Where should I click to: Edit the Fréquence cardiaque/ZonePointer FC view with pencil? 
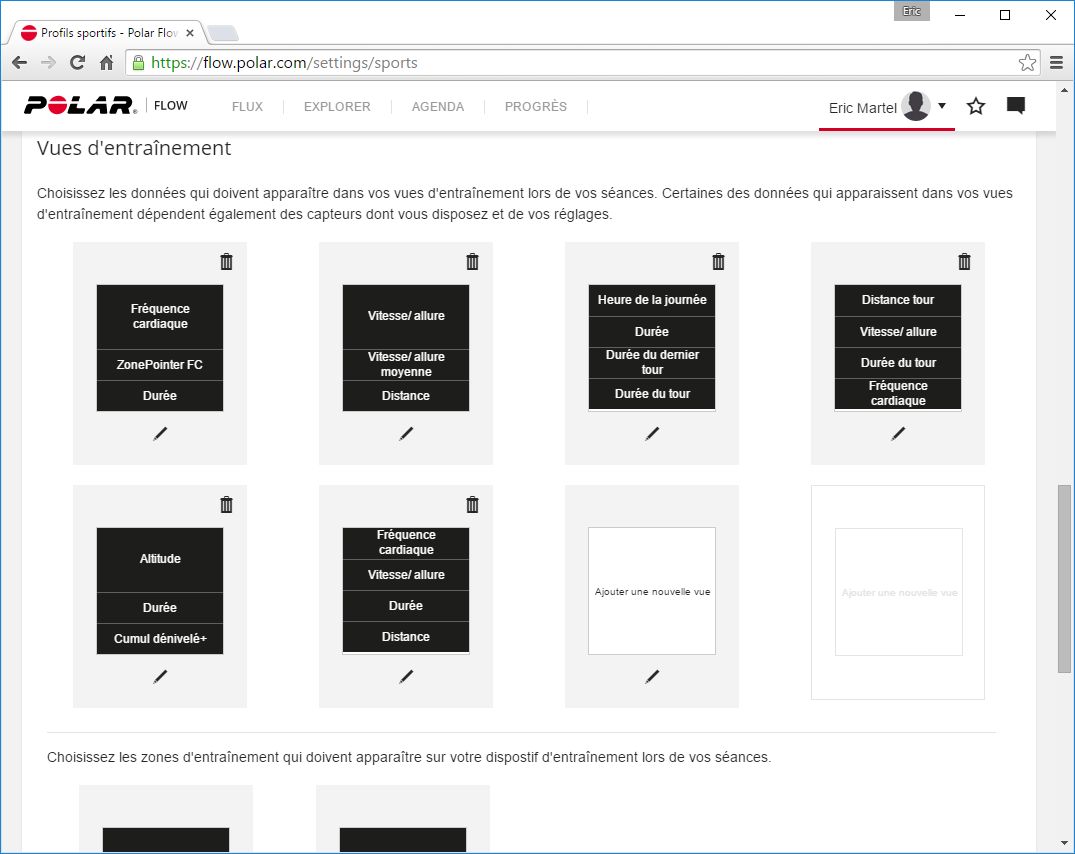point(160,434)
